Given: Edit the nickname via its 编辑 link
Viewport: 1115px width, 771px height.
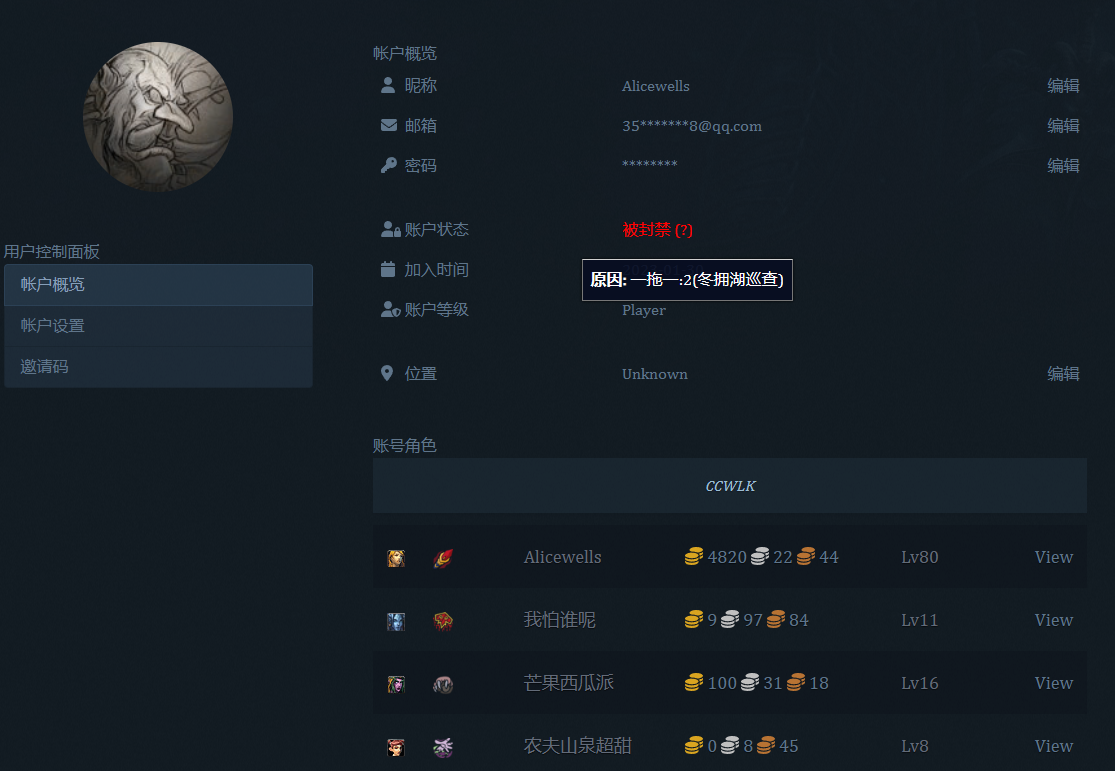Looking at the screenshot, I should tap(1063, 86).
